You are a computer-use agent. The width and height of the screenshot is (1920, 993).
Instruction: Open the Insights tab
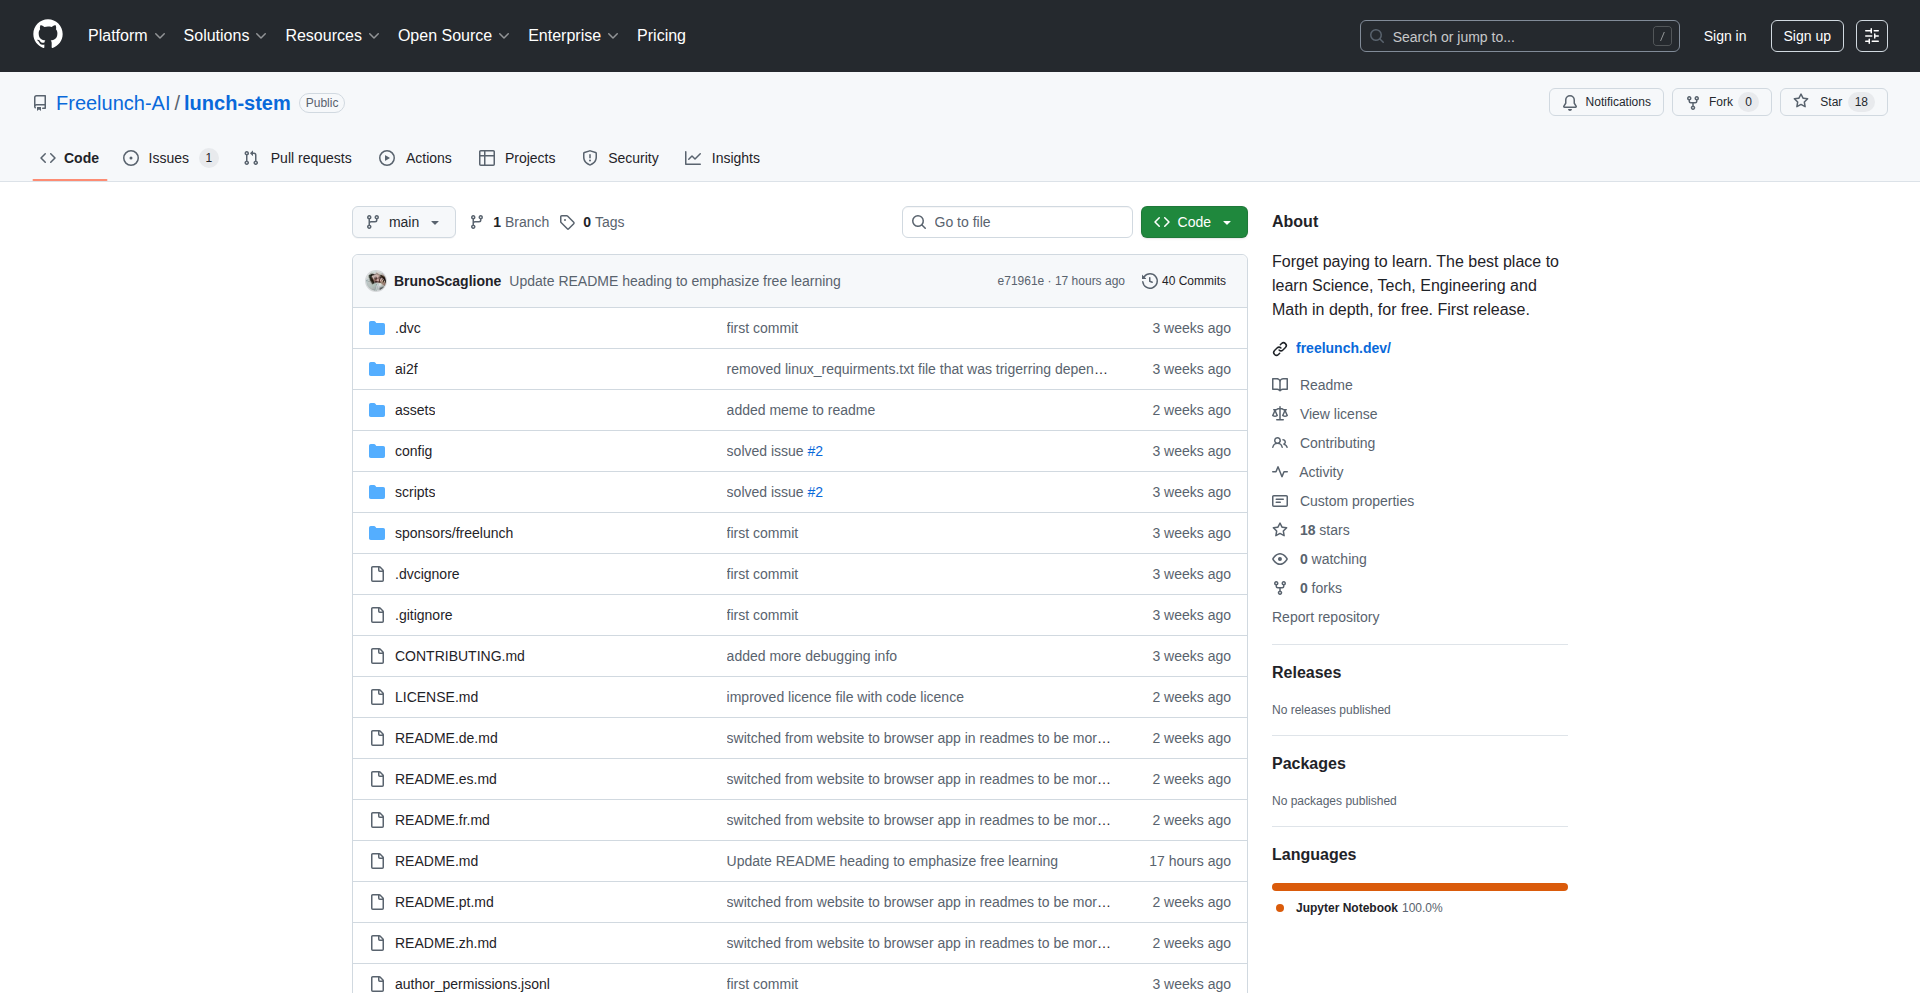coord(722,158)
